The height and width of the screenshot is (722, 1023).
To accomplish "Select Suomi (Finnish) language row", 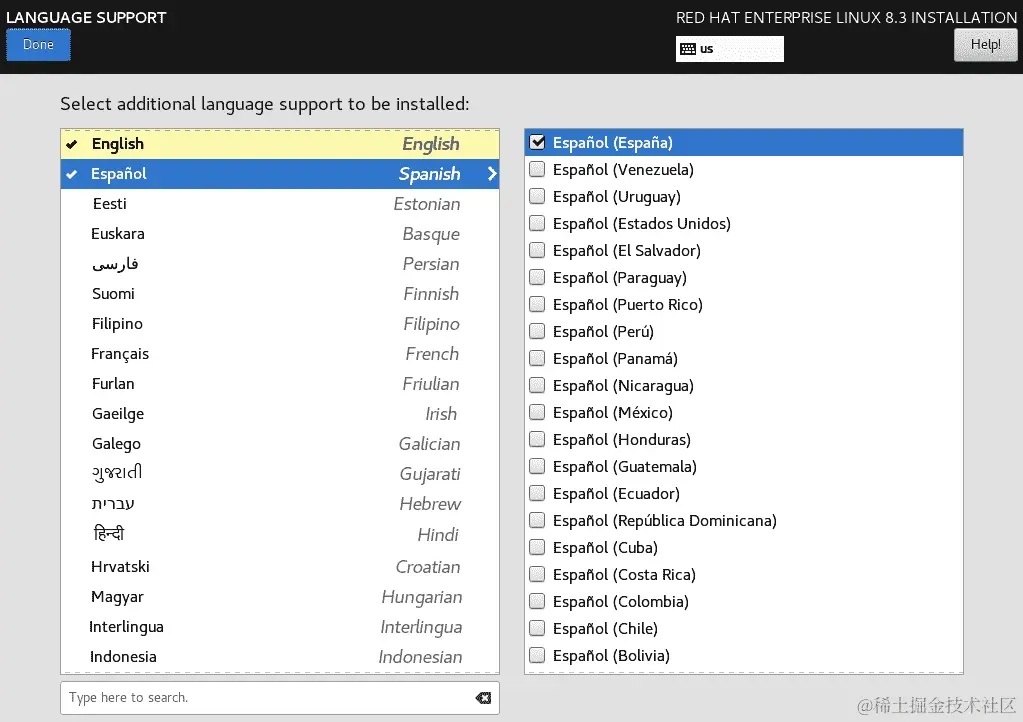I will (280, 294).
